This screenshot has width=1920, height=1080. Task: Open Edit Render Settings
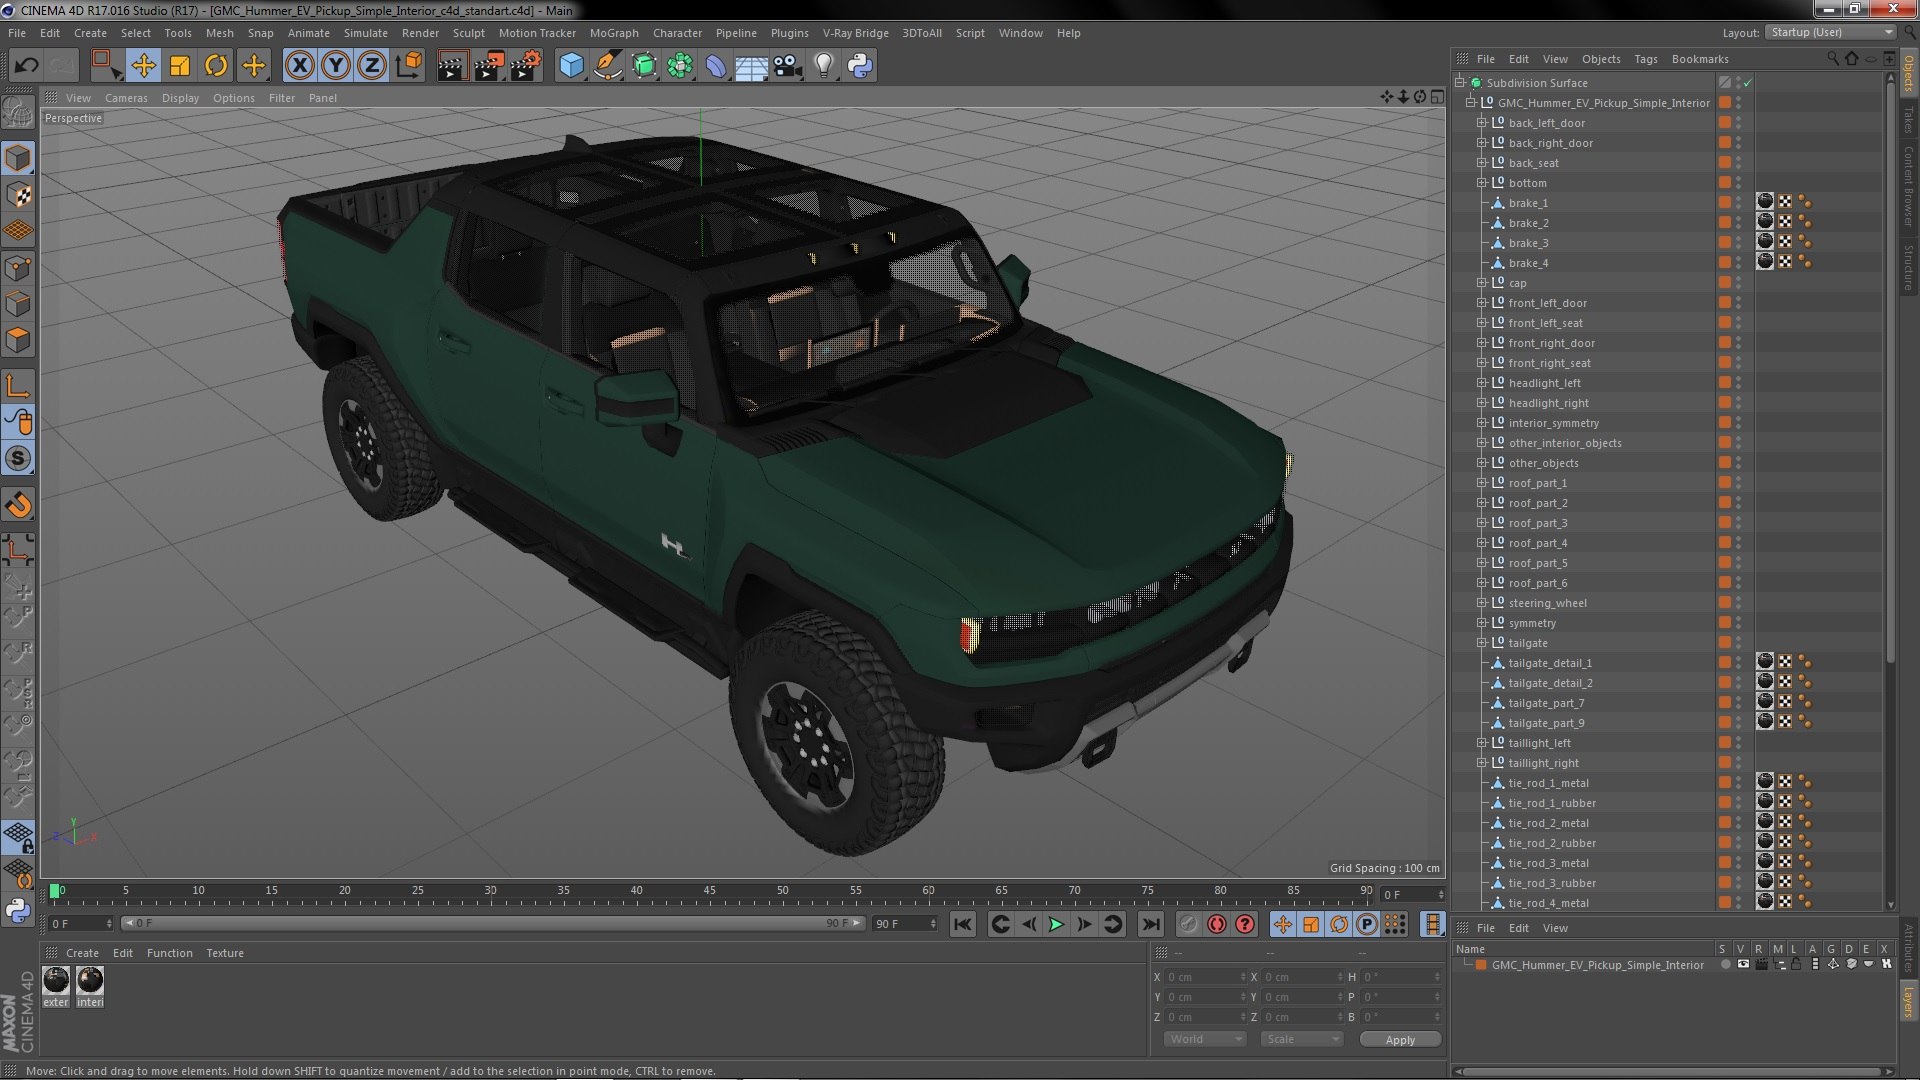[x=525, y=66]
